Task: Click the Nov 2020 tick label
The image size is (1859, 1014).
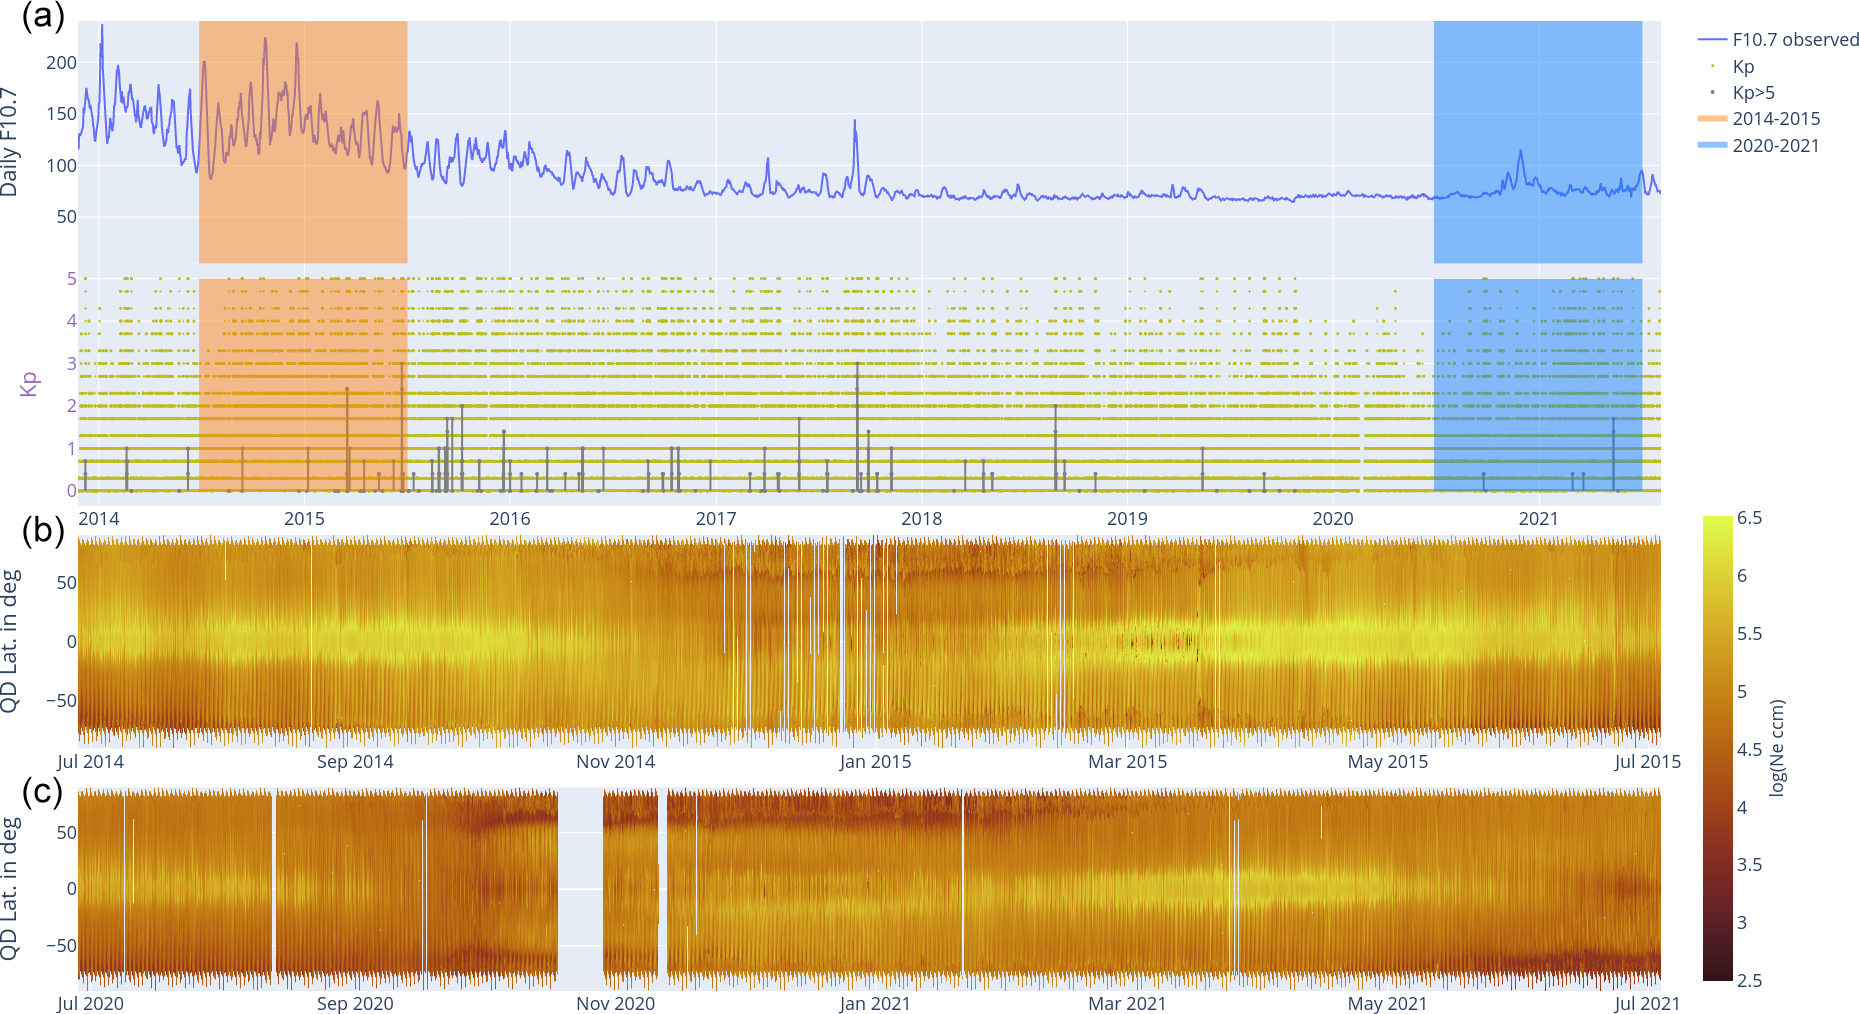Action: [x=615, y=1004]
